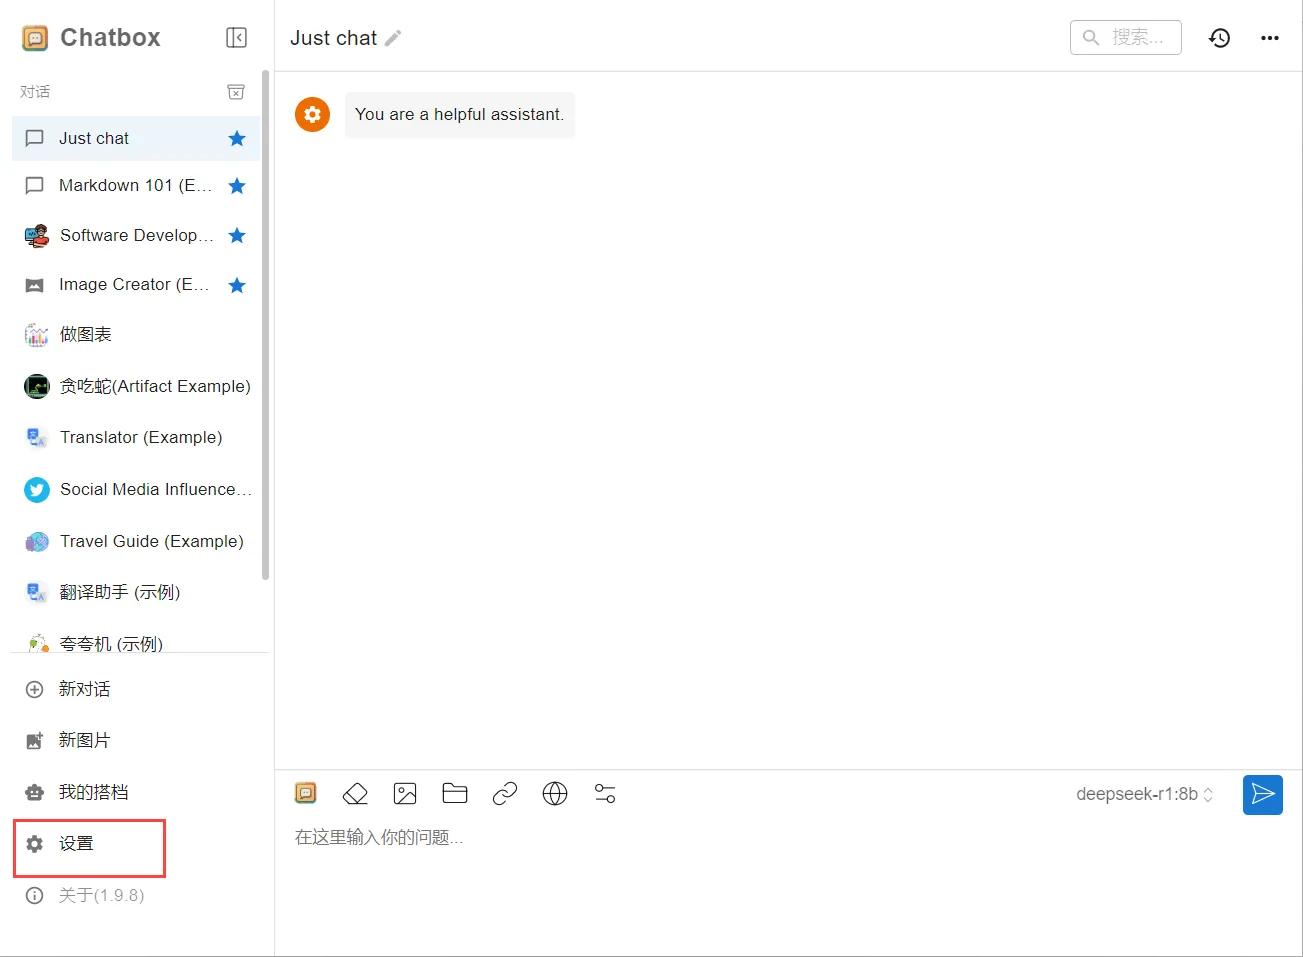Start a new chat with 新对话
Viewport: 1303px width, 957px height.
(136, 689)
